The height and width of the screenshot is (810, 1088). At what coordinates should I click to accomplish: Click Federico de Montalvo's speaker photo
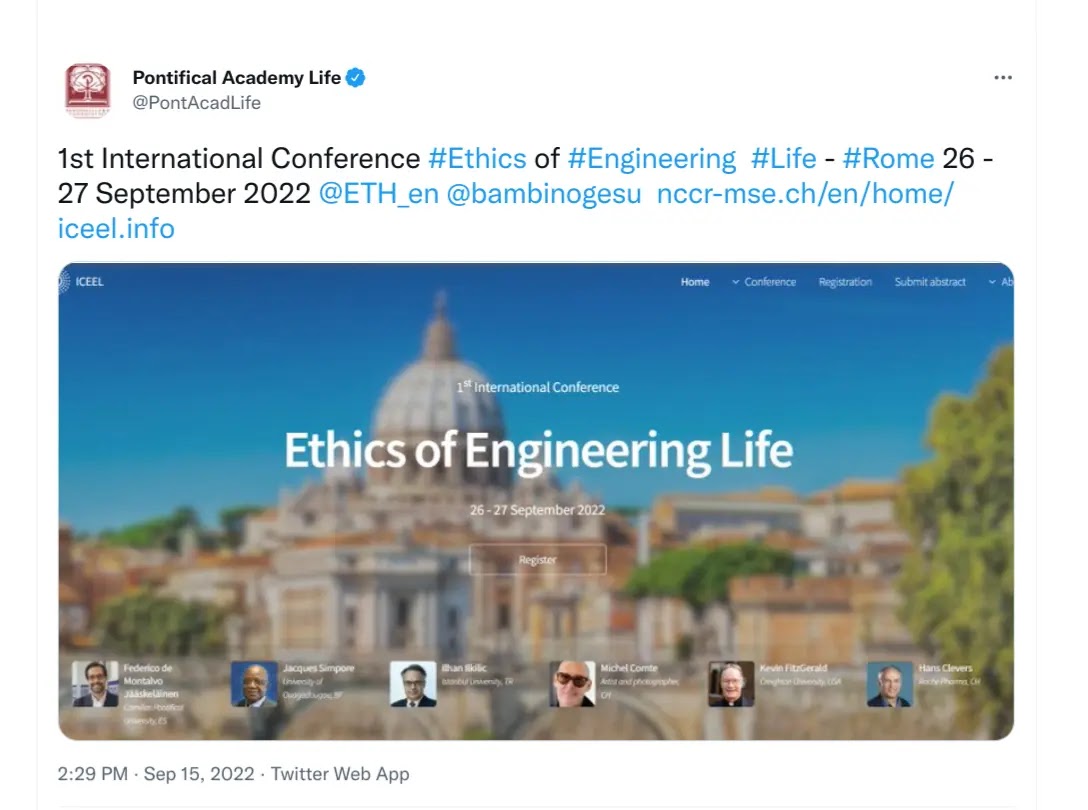pyautogui.click(x=95, y=684)
